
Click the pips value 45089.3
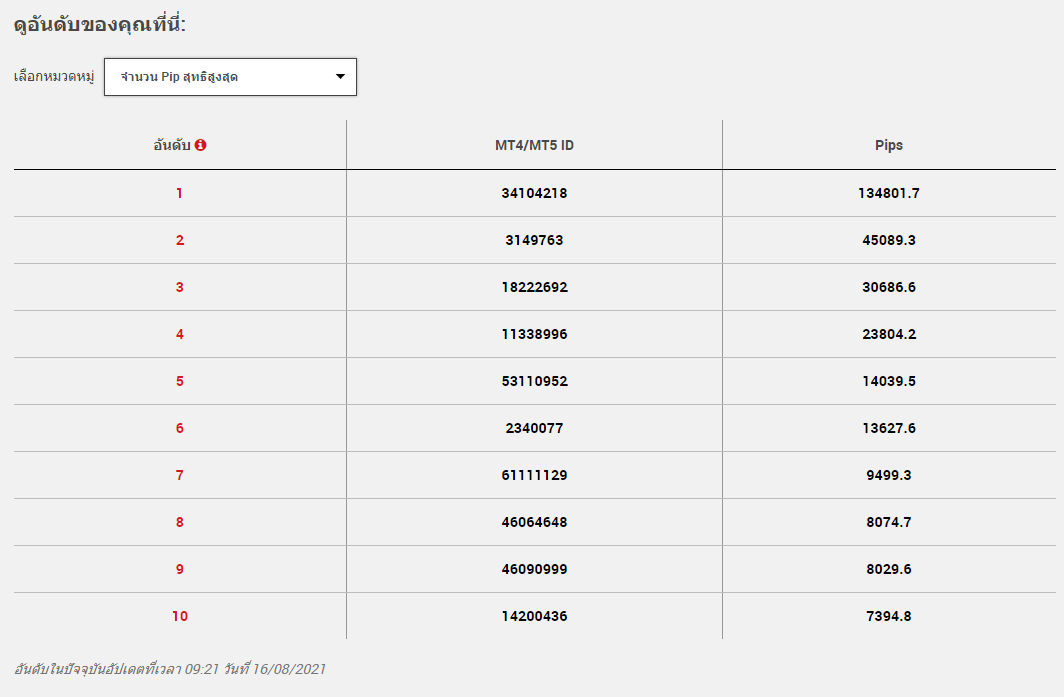pos(889,240)
